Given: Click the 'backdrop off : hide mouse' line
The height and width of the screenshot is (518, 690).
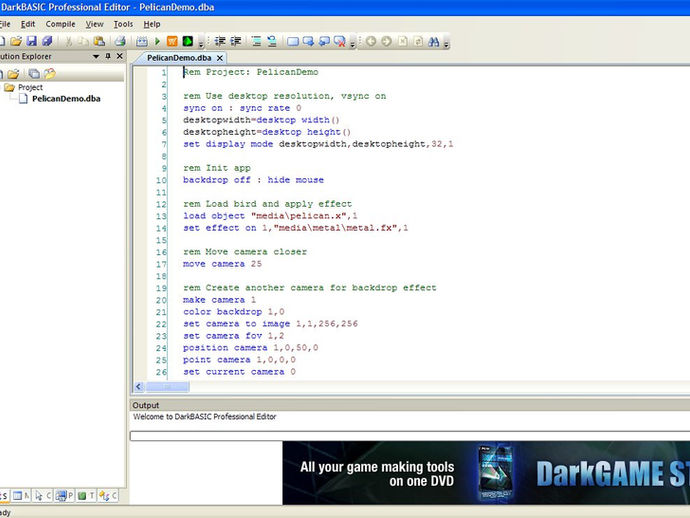Looking at the screenshot, I should click(x=253, y=180).
